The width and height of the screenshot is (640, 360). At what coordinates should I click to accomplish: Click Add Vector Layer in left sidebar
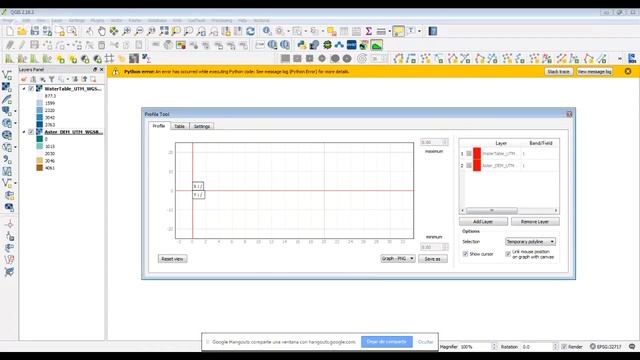click(x=7, y=75)
